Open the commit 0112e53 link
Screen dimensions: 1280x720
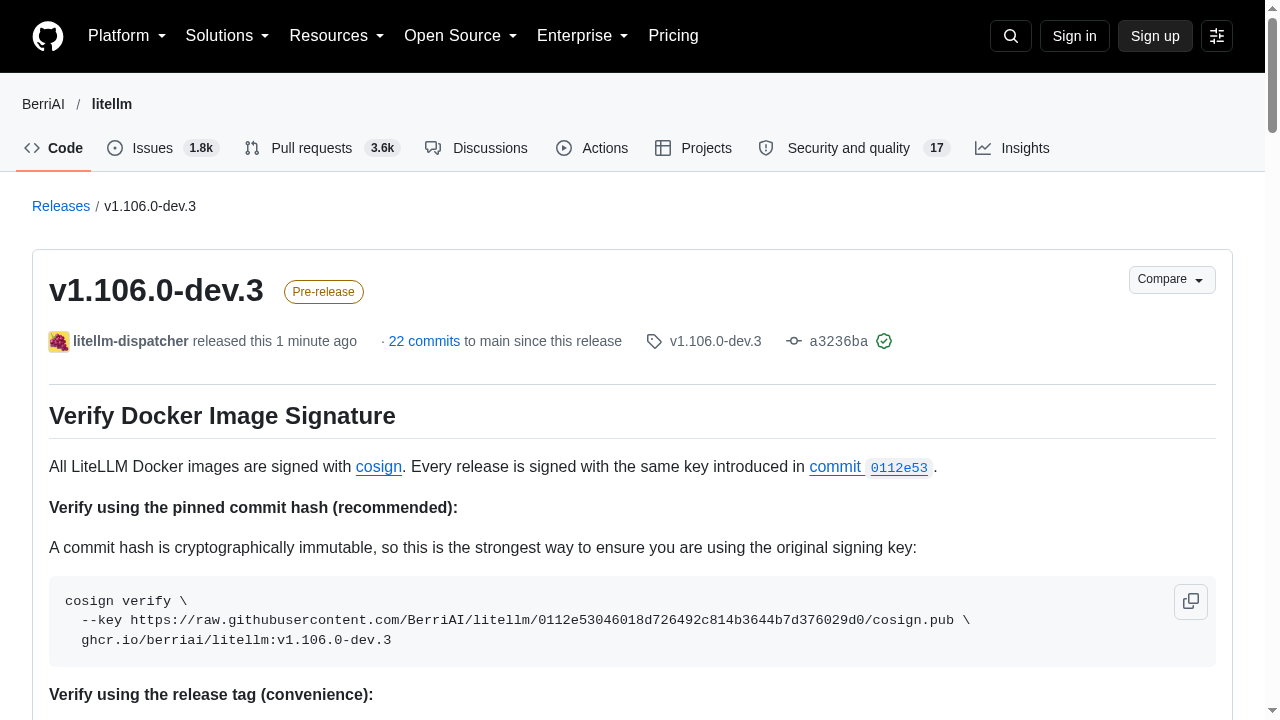871,467
